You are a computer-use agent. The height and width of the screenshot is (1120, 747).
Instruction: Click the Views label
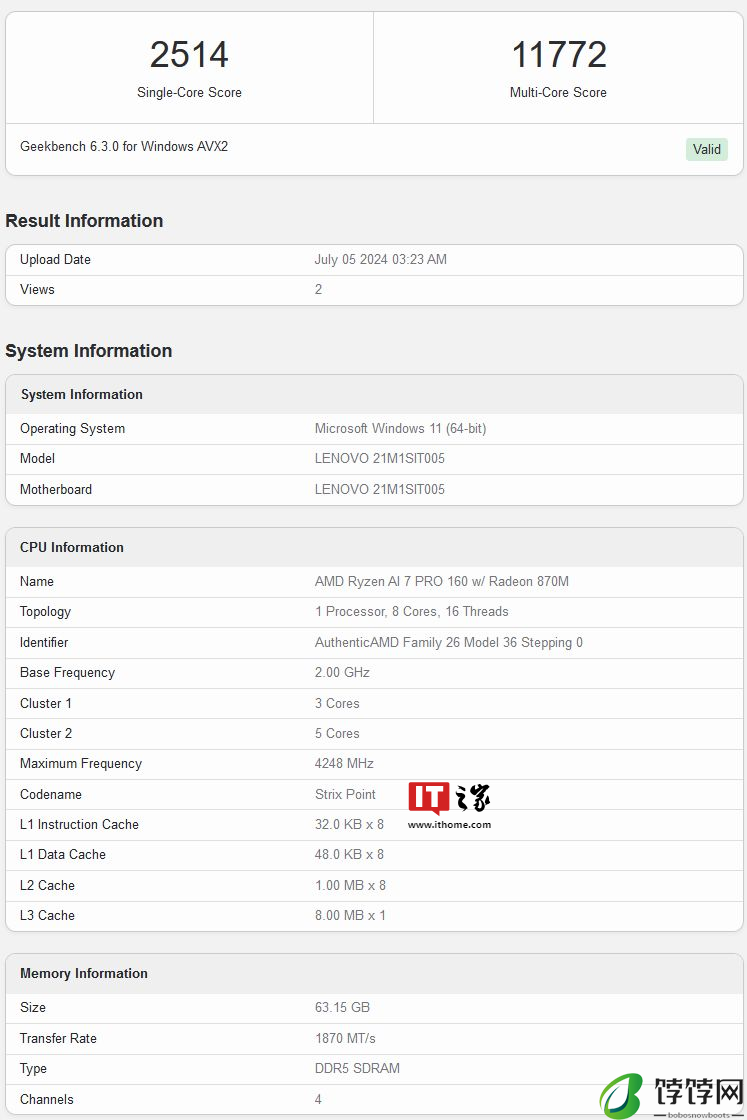click(37, 289)
